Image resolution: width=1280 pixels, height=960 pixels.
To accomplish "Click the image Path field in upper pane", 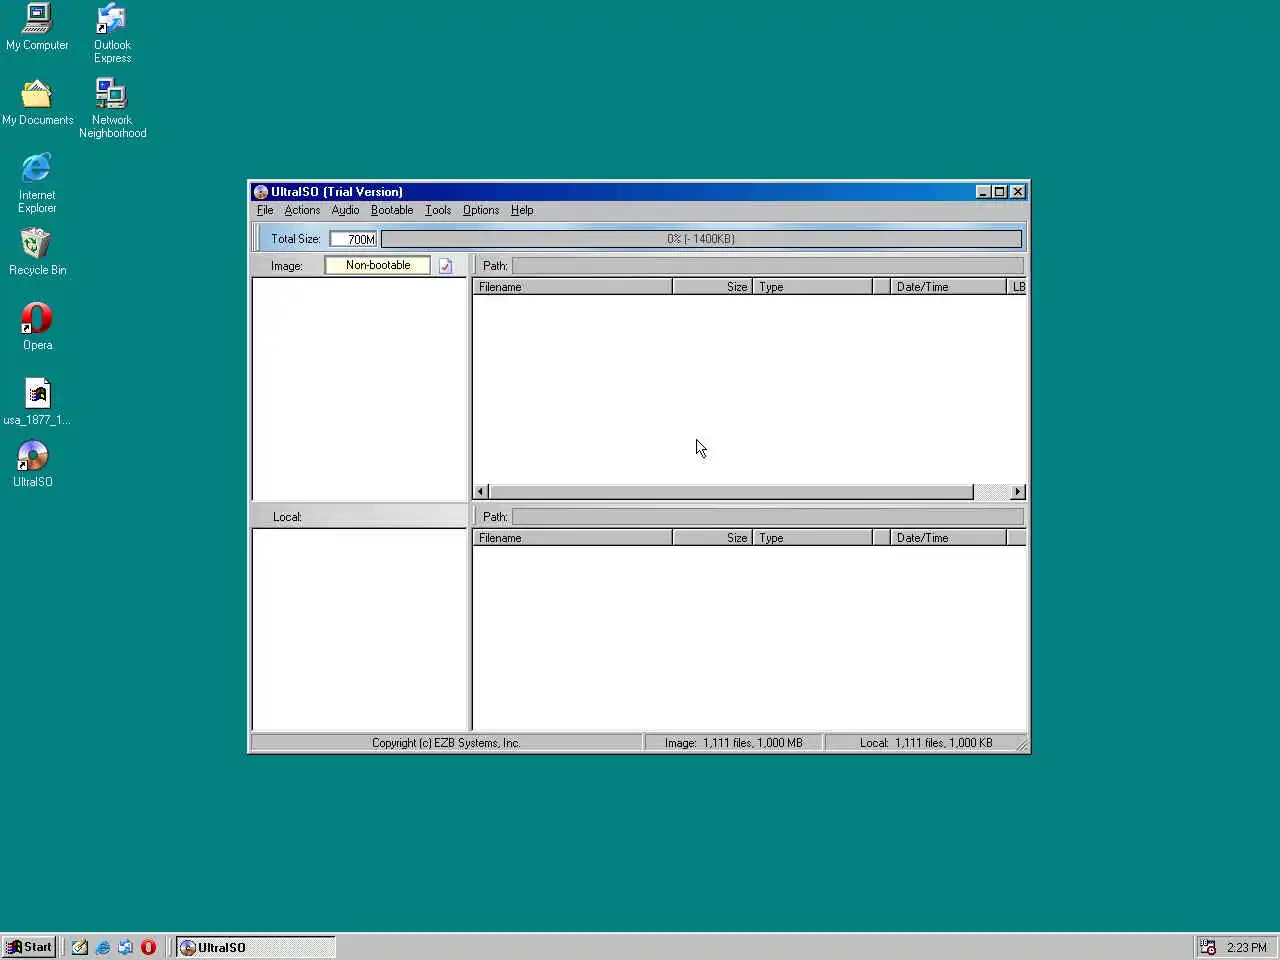I will [x=767, y=266].
